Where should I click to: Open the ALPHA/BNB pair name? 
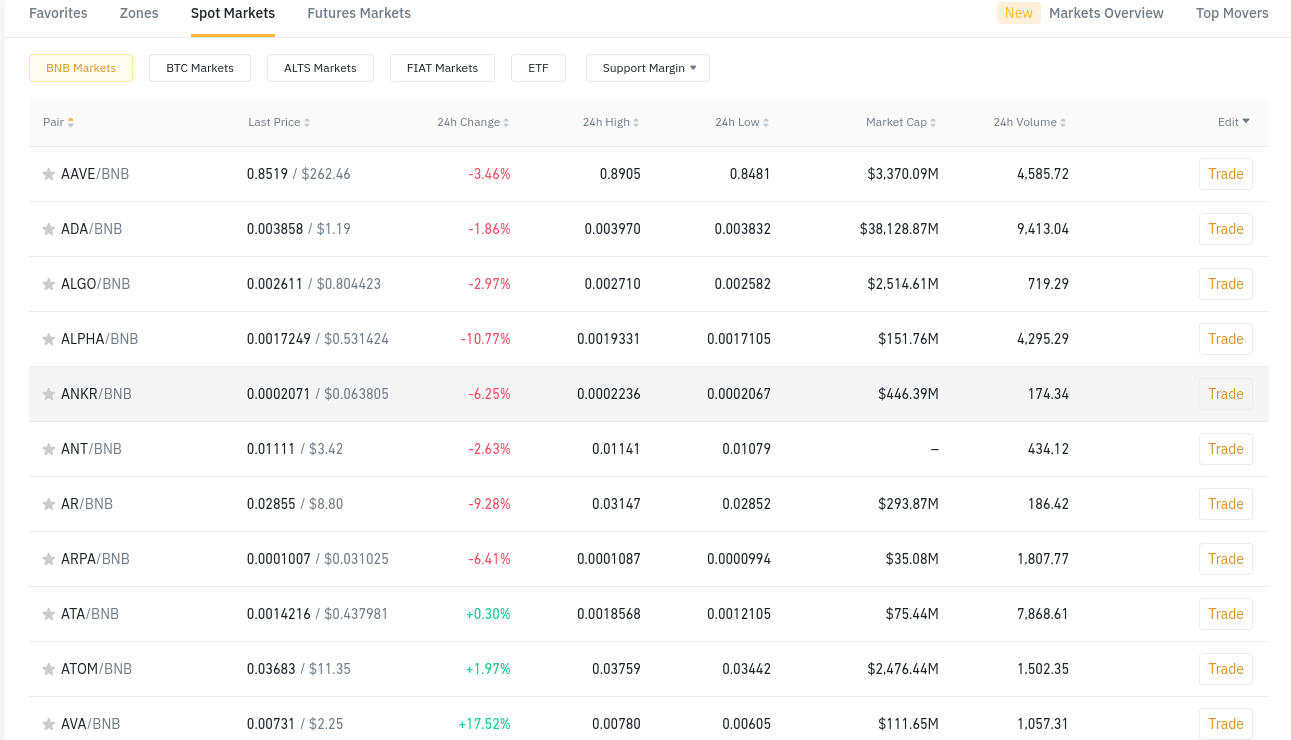click(x=99, y=339)
